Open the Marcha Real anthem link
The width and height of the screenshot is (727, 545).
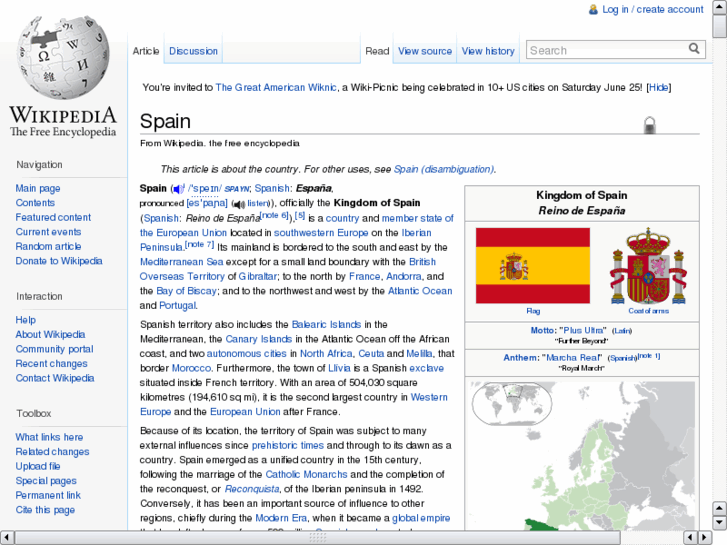tap(572, 358)
